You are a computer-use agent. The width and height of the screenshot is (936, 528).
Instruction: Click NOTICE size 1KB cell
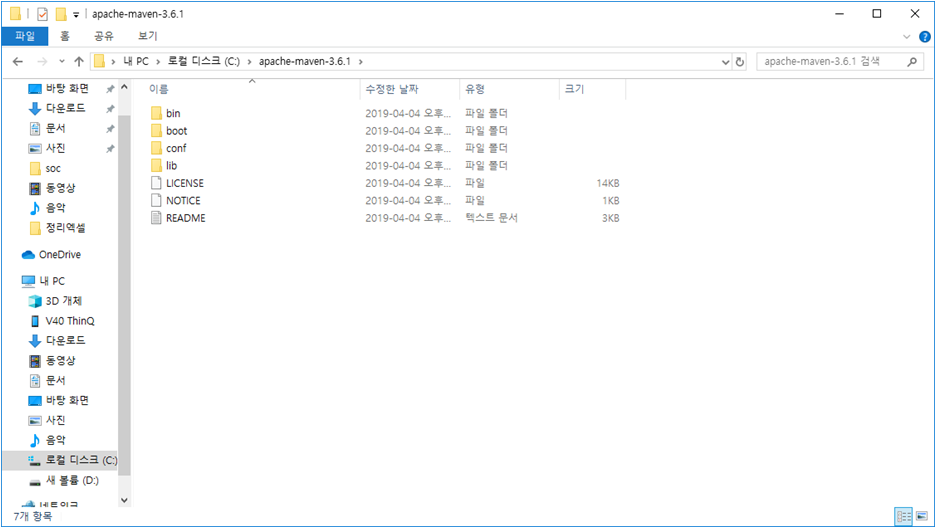[x=611, y=201]
